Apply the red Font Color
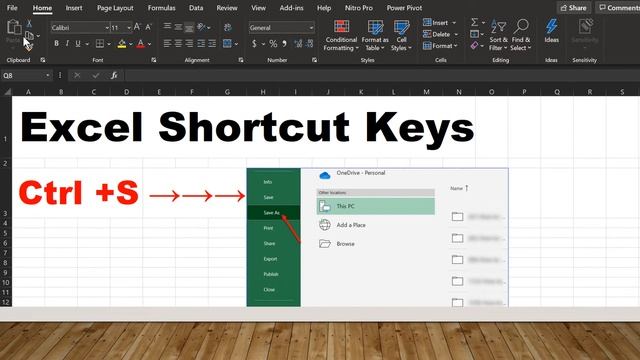The height and width of the screenshot is (360, 640). (x=141, y=43)
